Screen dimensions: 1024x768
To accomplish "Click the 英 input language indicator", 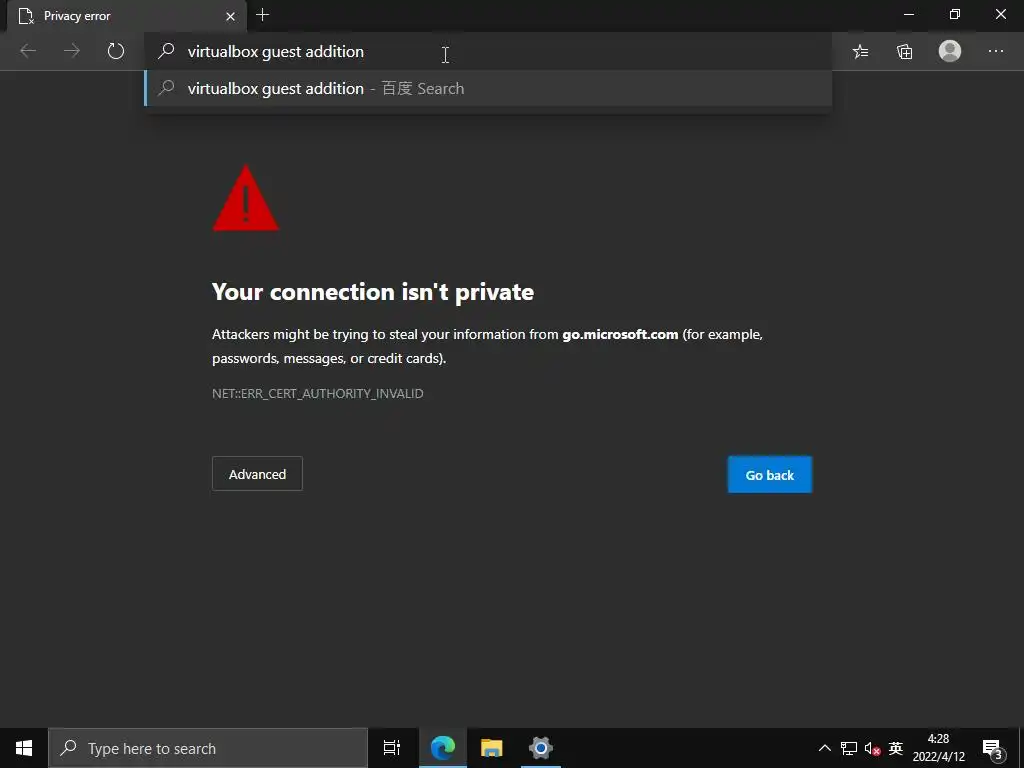I will [896, 748].
